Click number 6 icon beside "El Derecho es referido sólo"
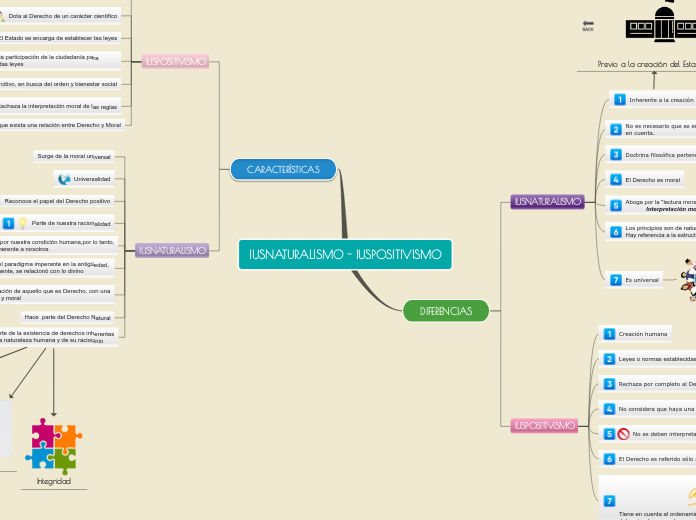The image size is (696, 520). click(x=609, y=459)
